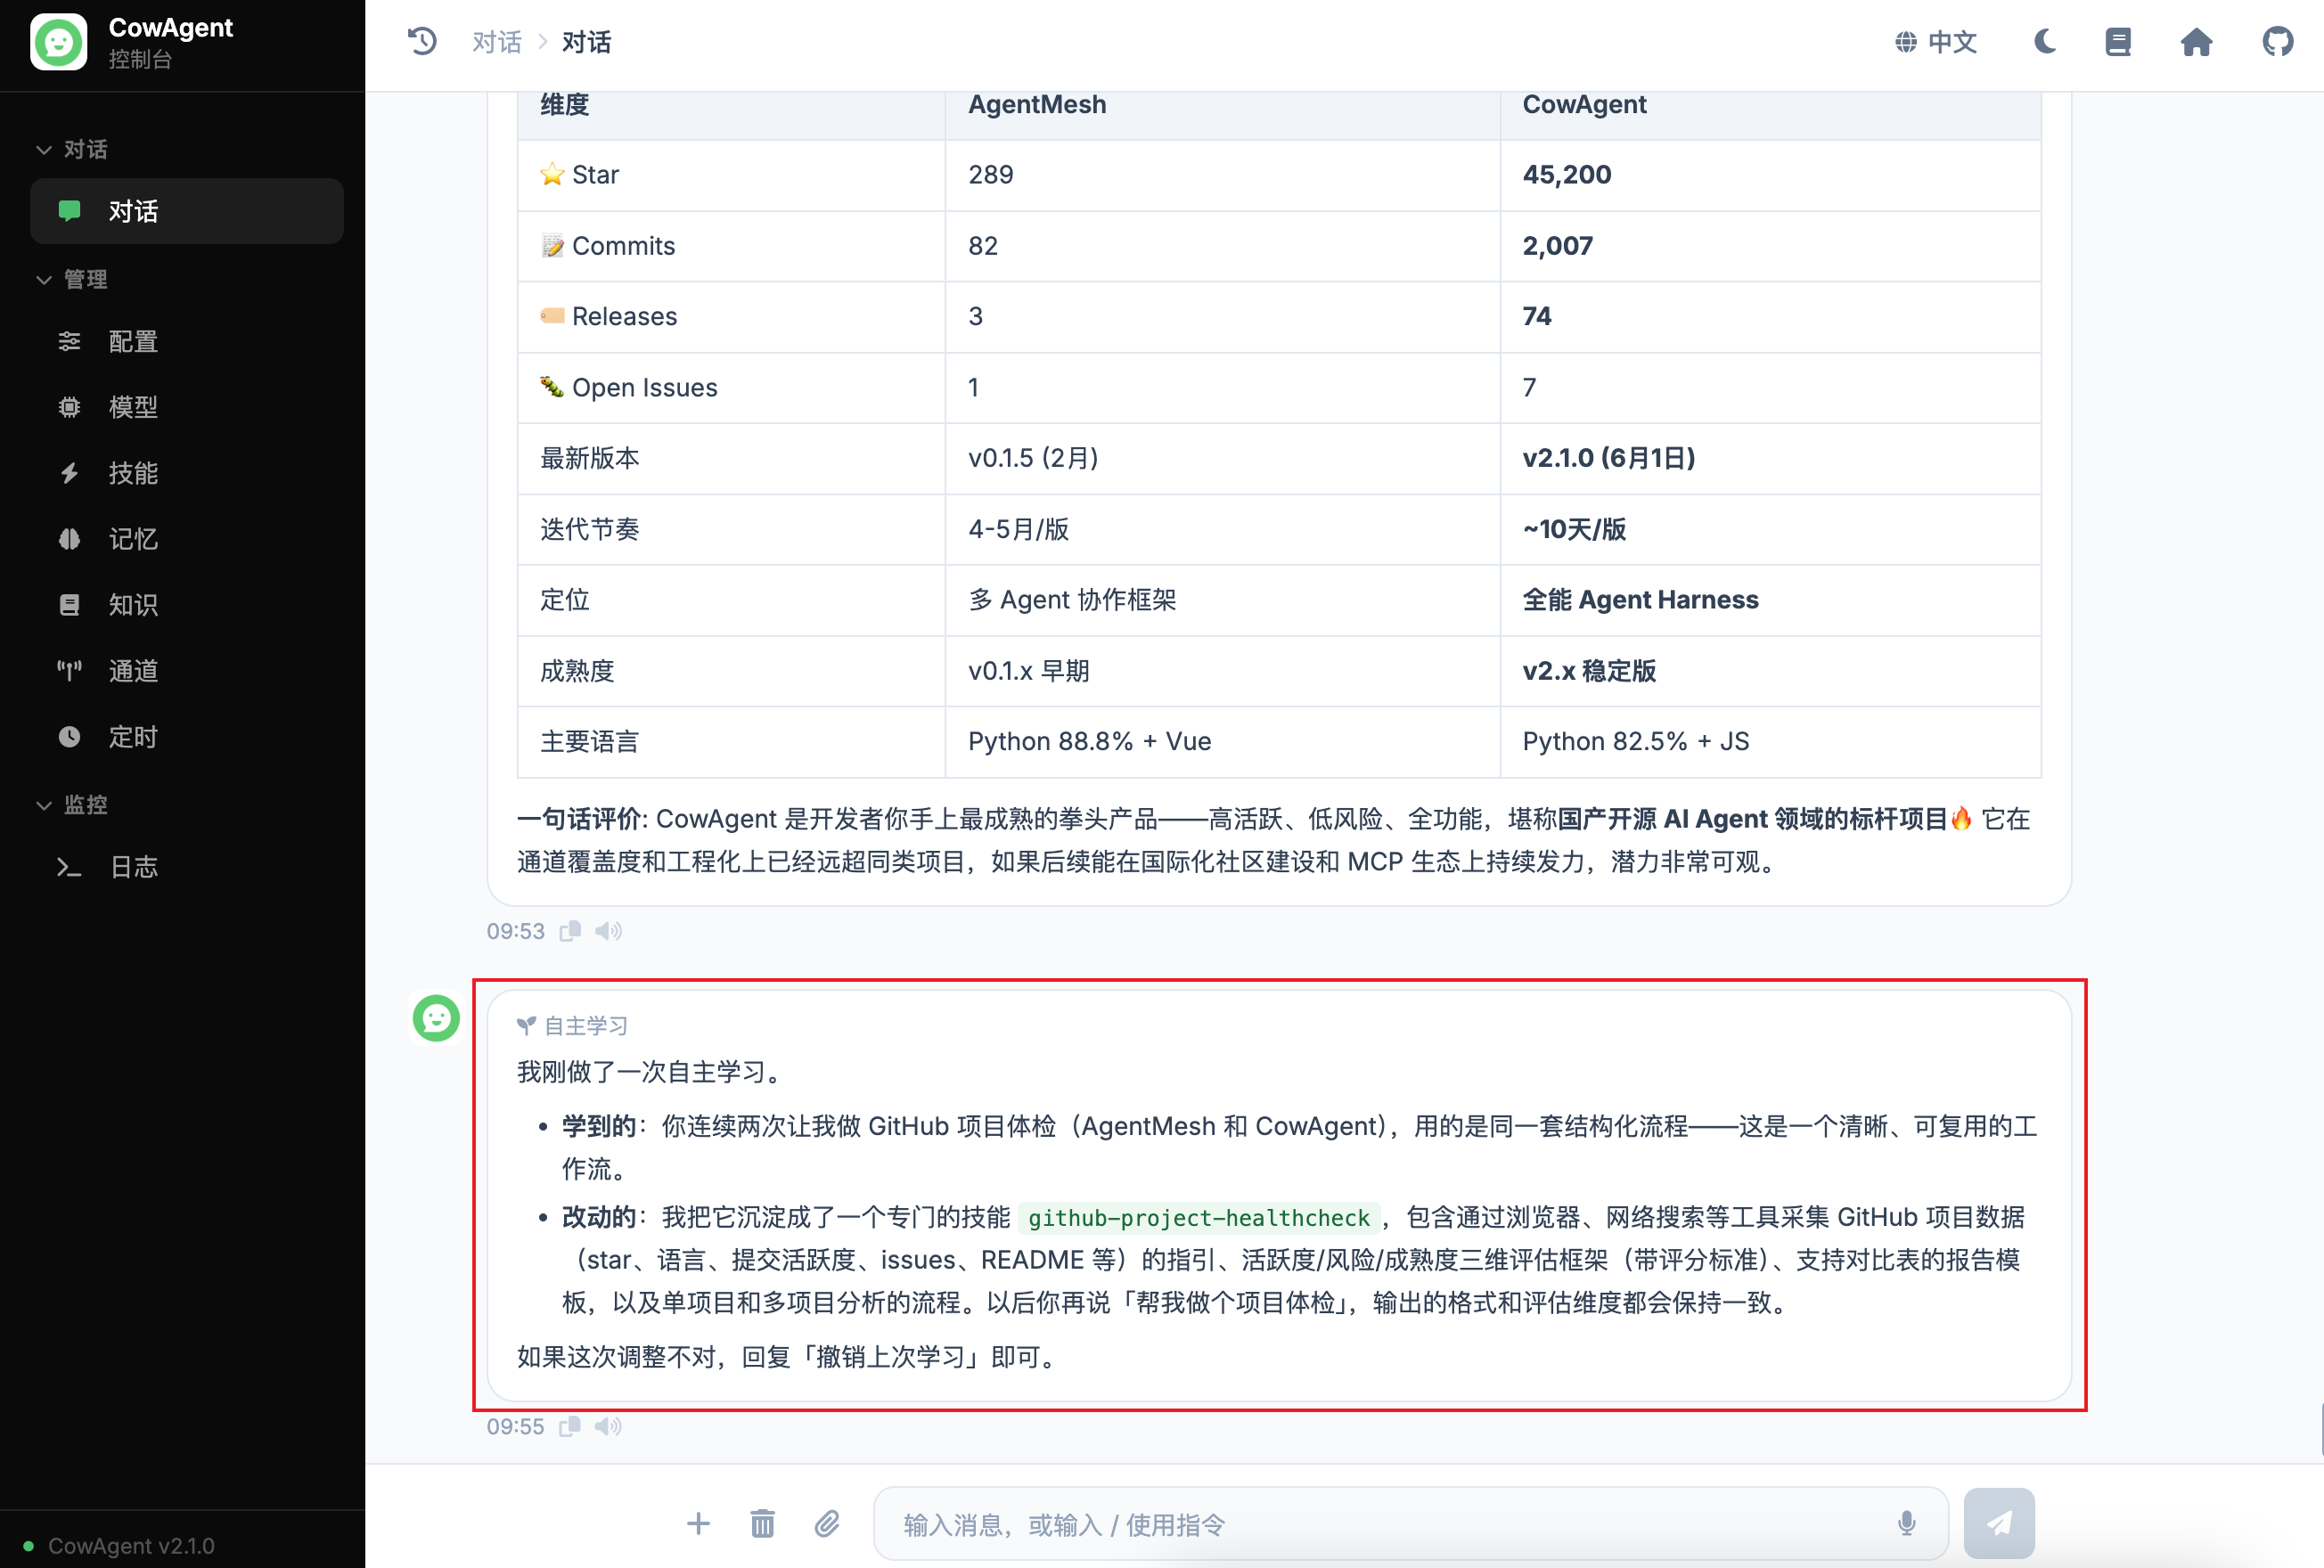This screenshot has width=2324, height=1568.
Task: Open the 技能 skills page
Action: coord(187,473)
